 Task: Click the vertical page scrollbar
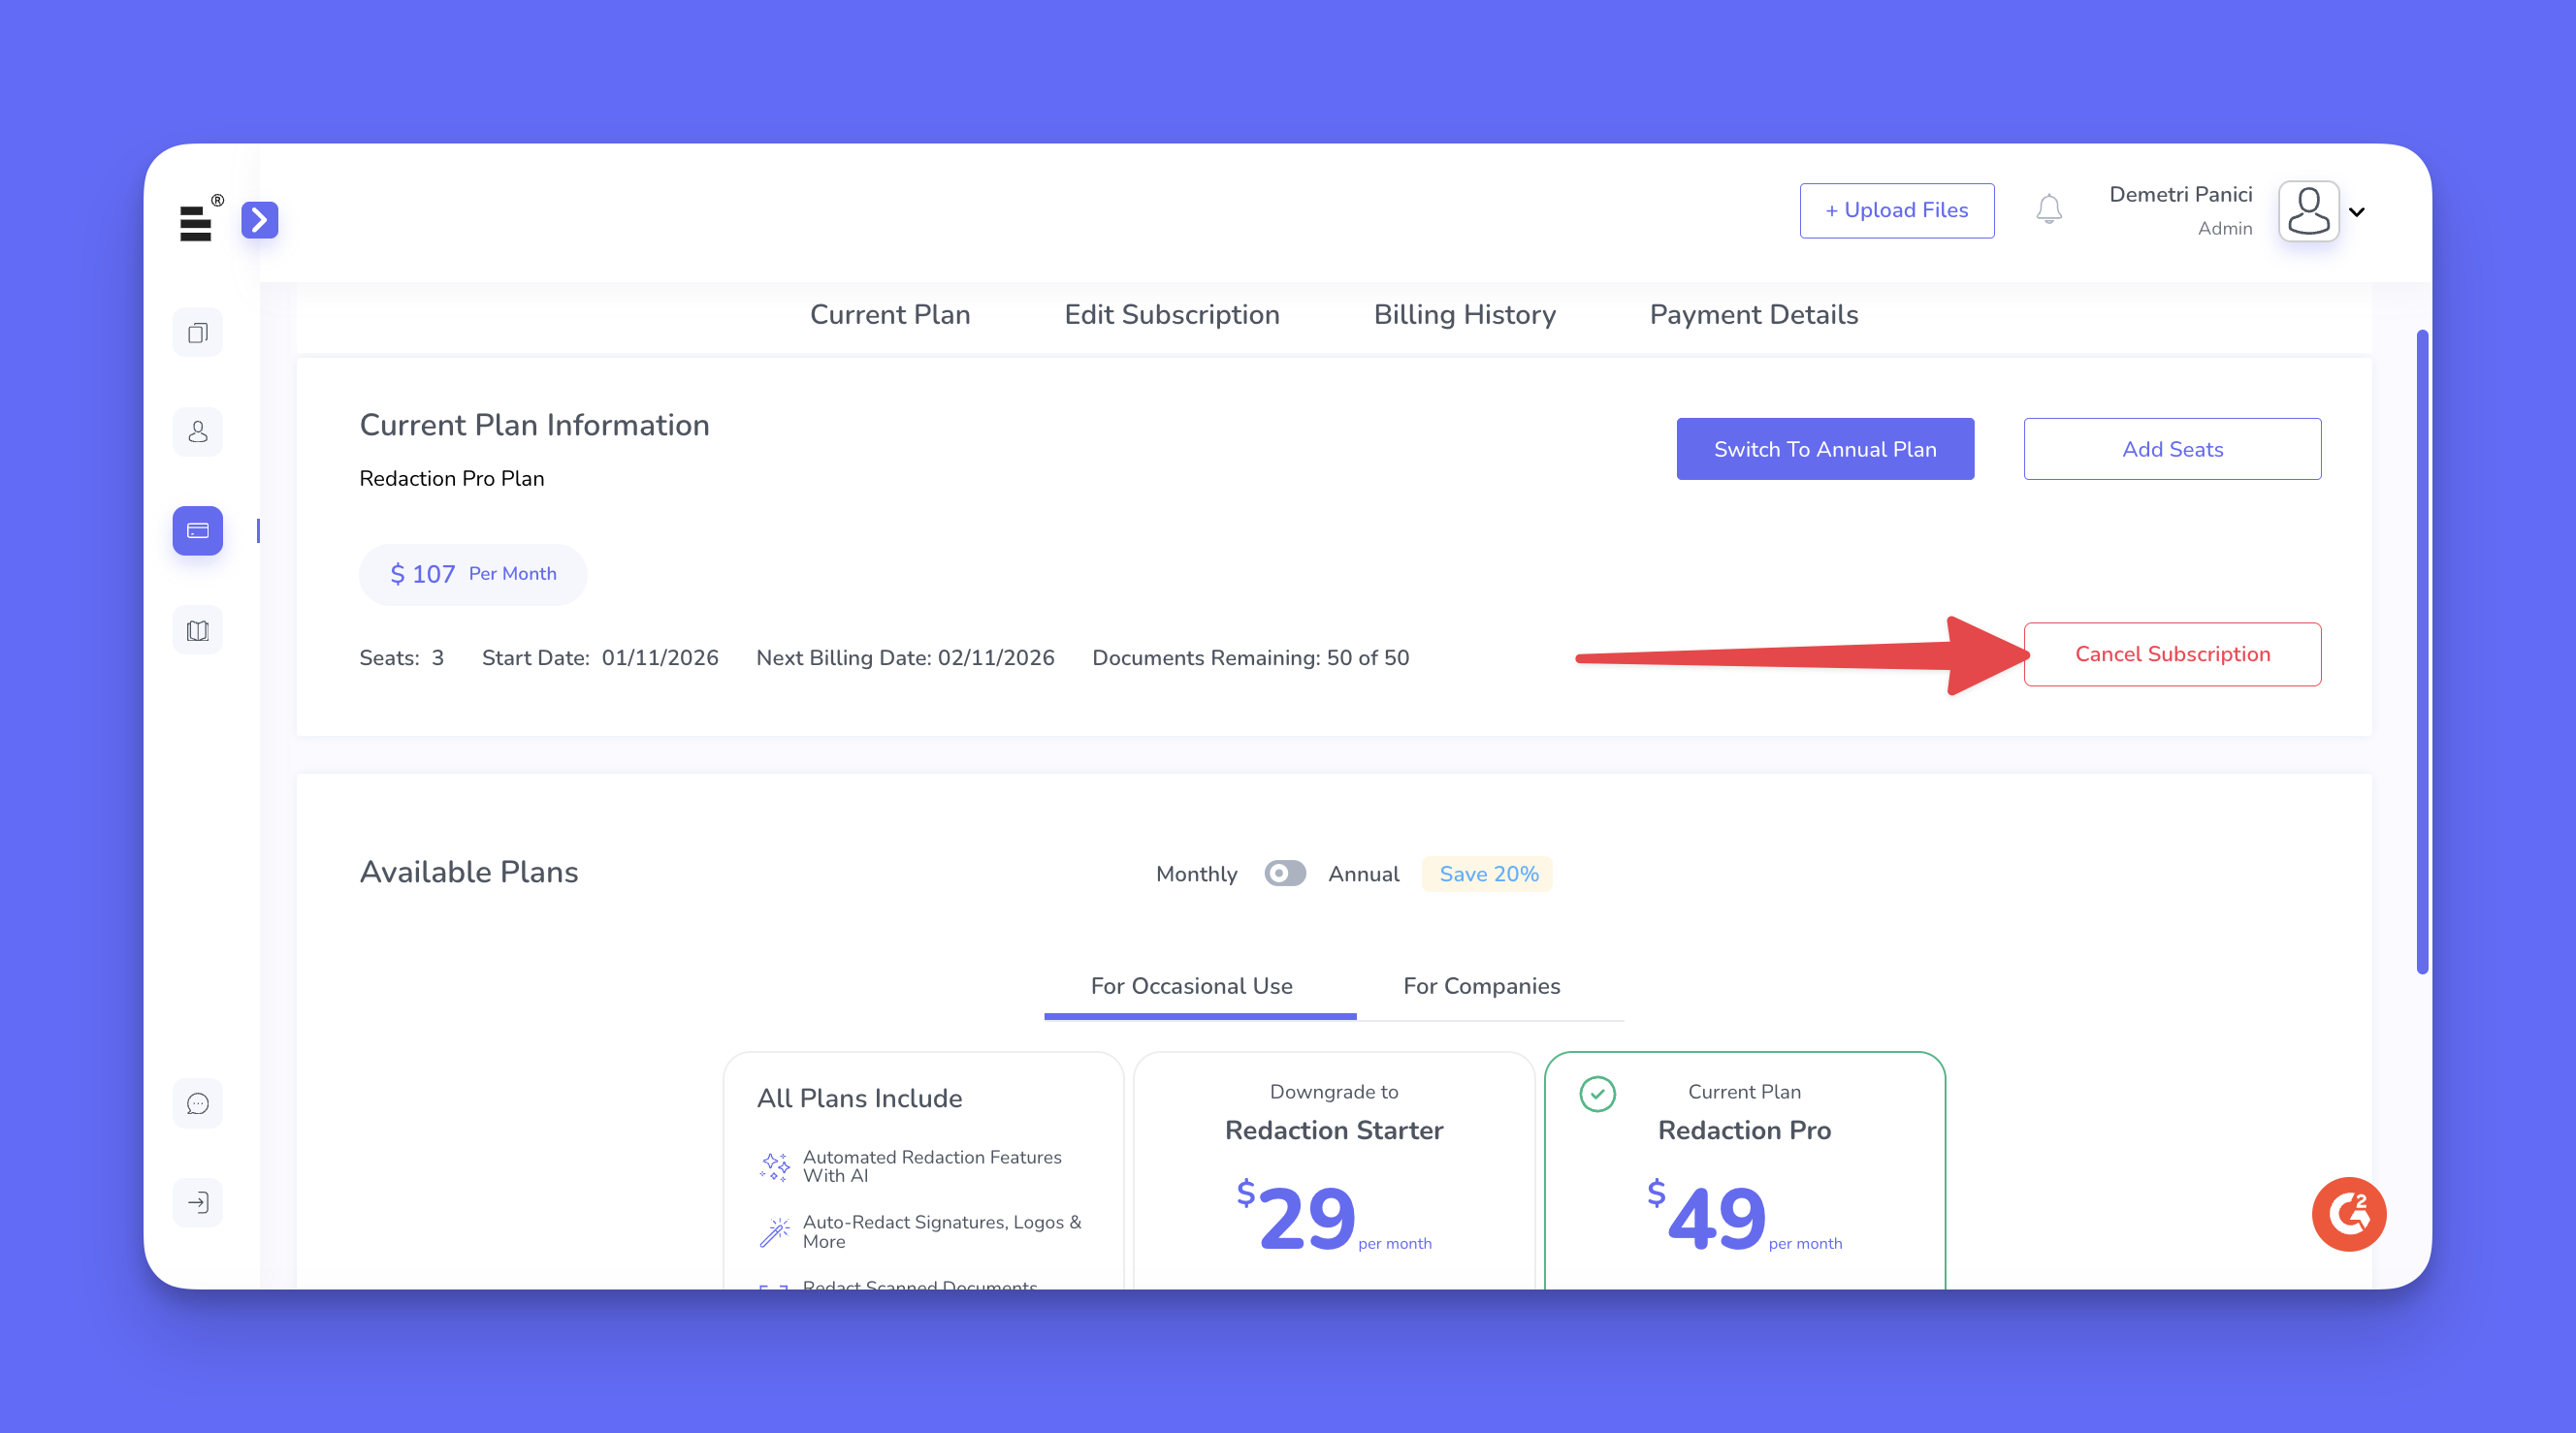(x=2422, y=650)
